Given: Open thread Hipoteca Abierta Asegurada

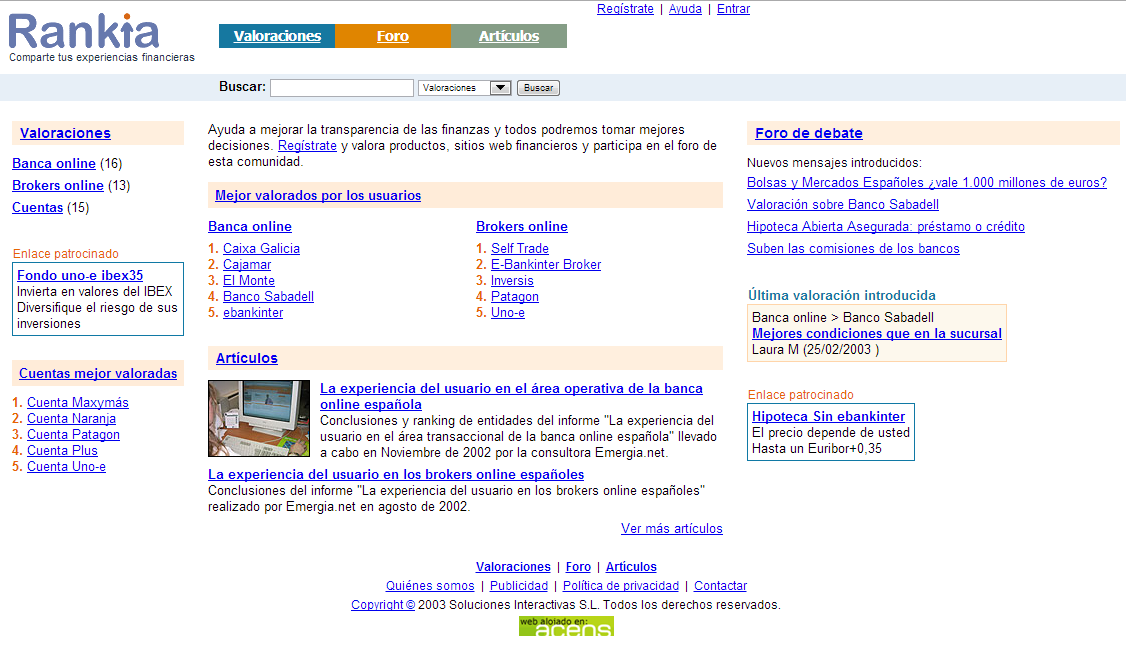Looking at the screenshot, I should (885, 227).
